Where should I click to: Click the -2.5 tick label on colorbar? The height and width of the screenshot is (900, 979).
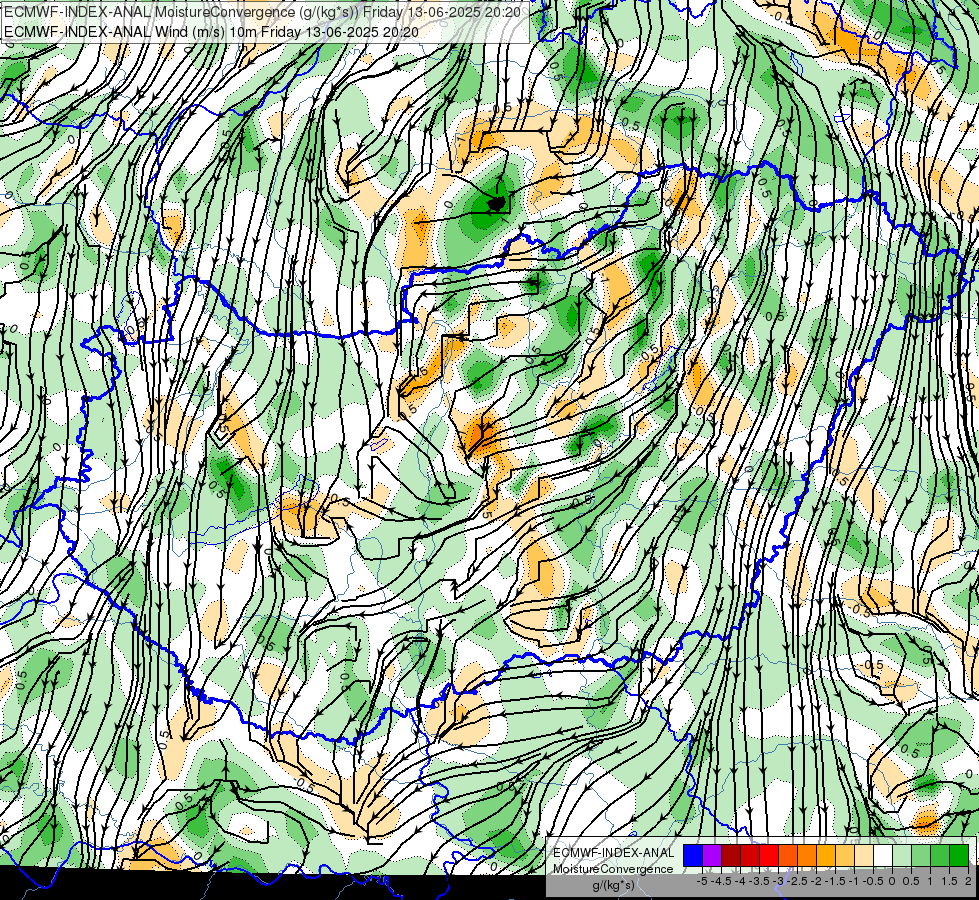(x=797, y=881)
